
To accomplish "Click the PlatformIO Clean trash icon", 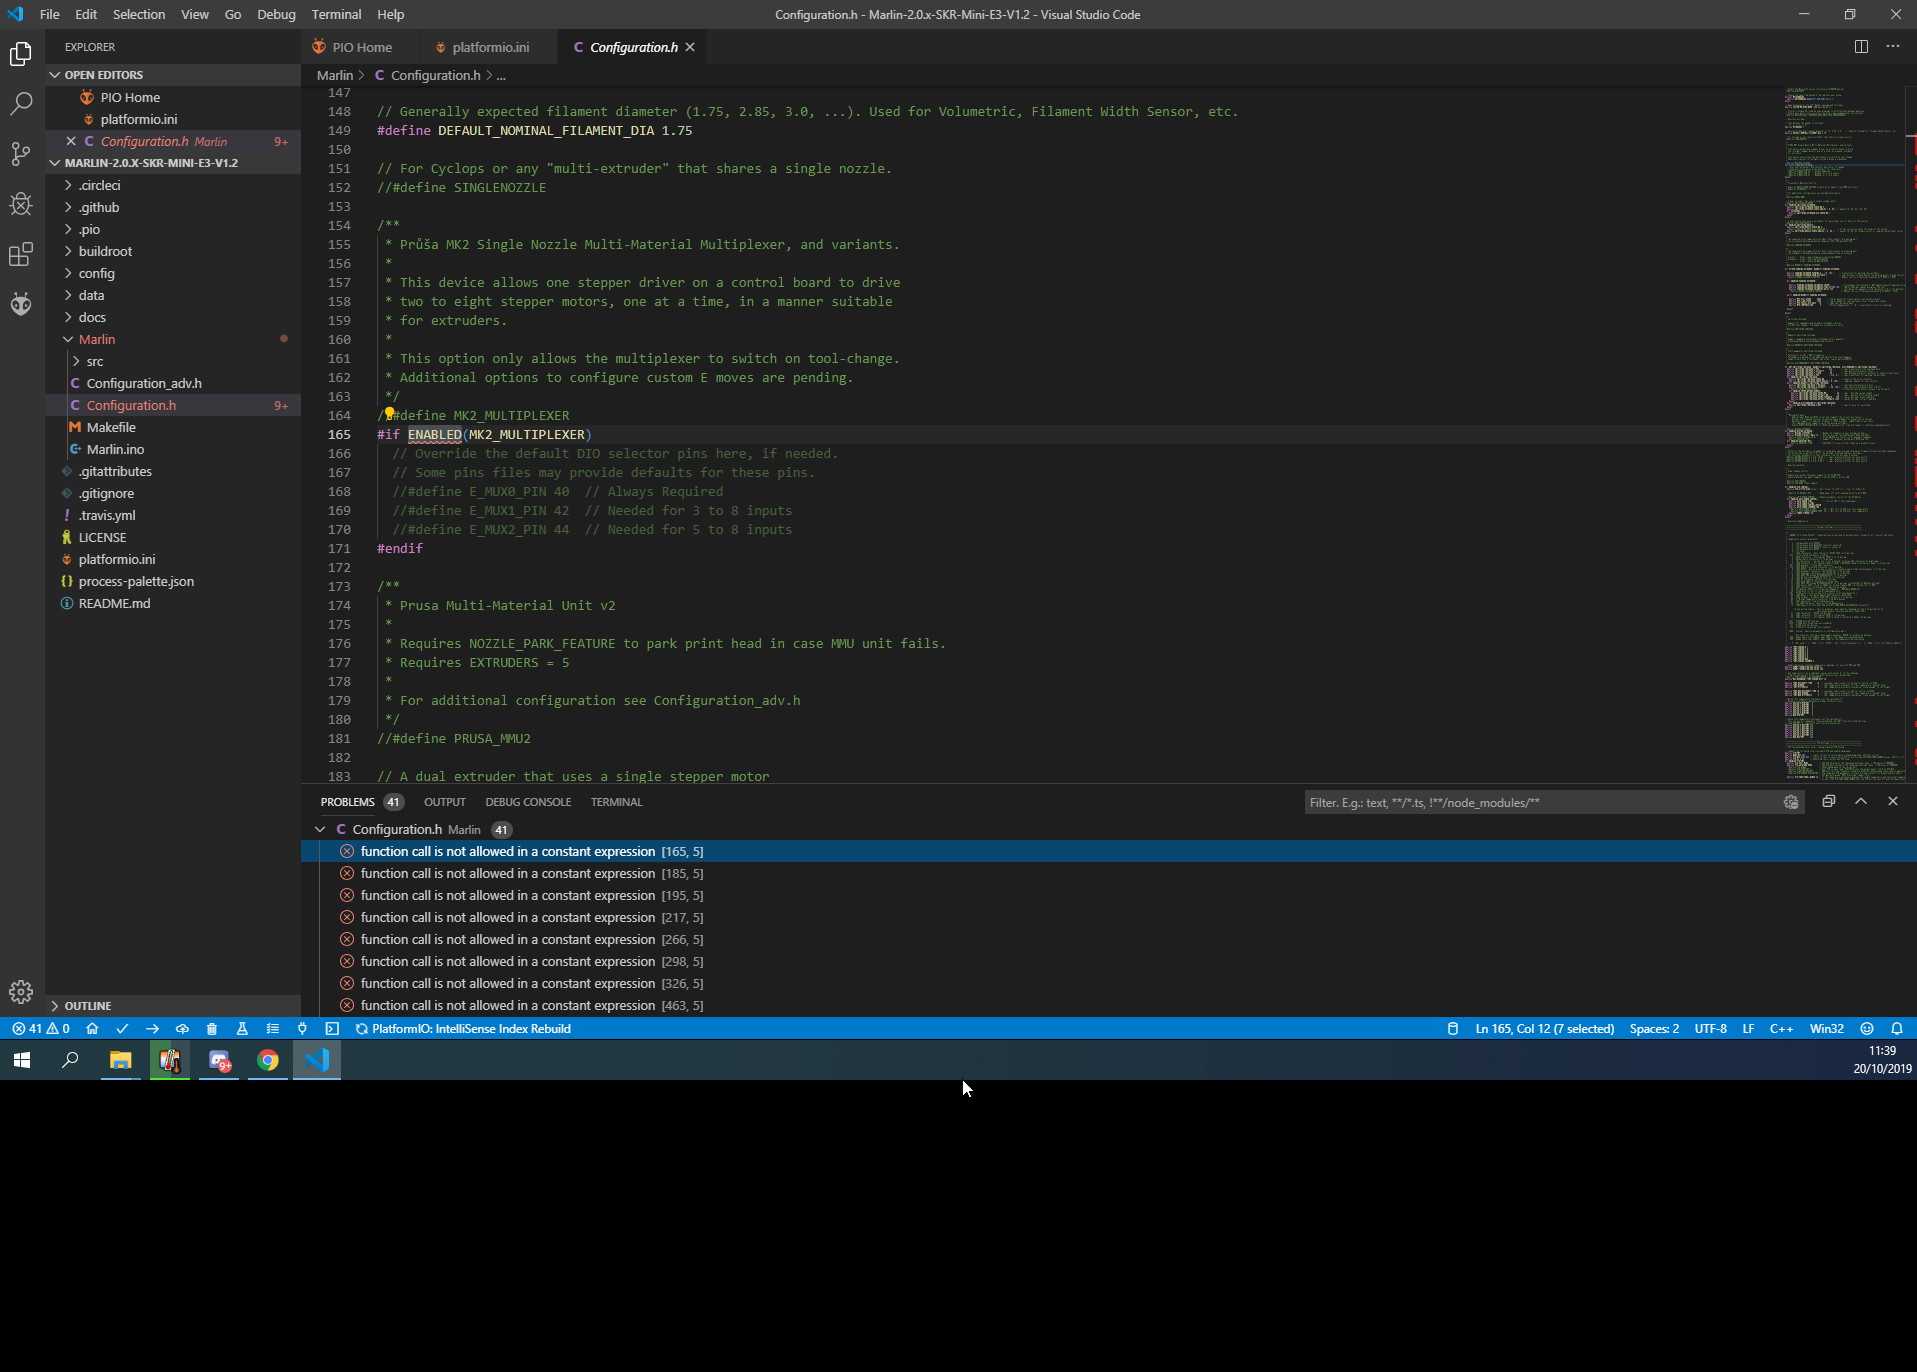I will (x=212, y=1029).
